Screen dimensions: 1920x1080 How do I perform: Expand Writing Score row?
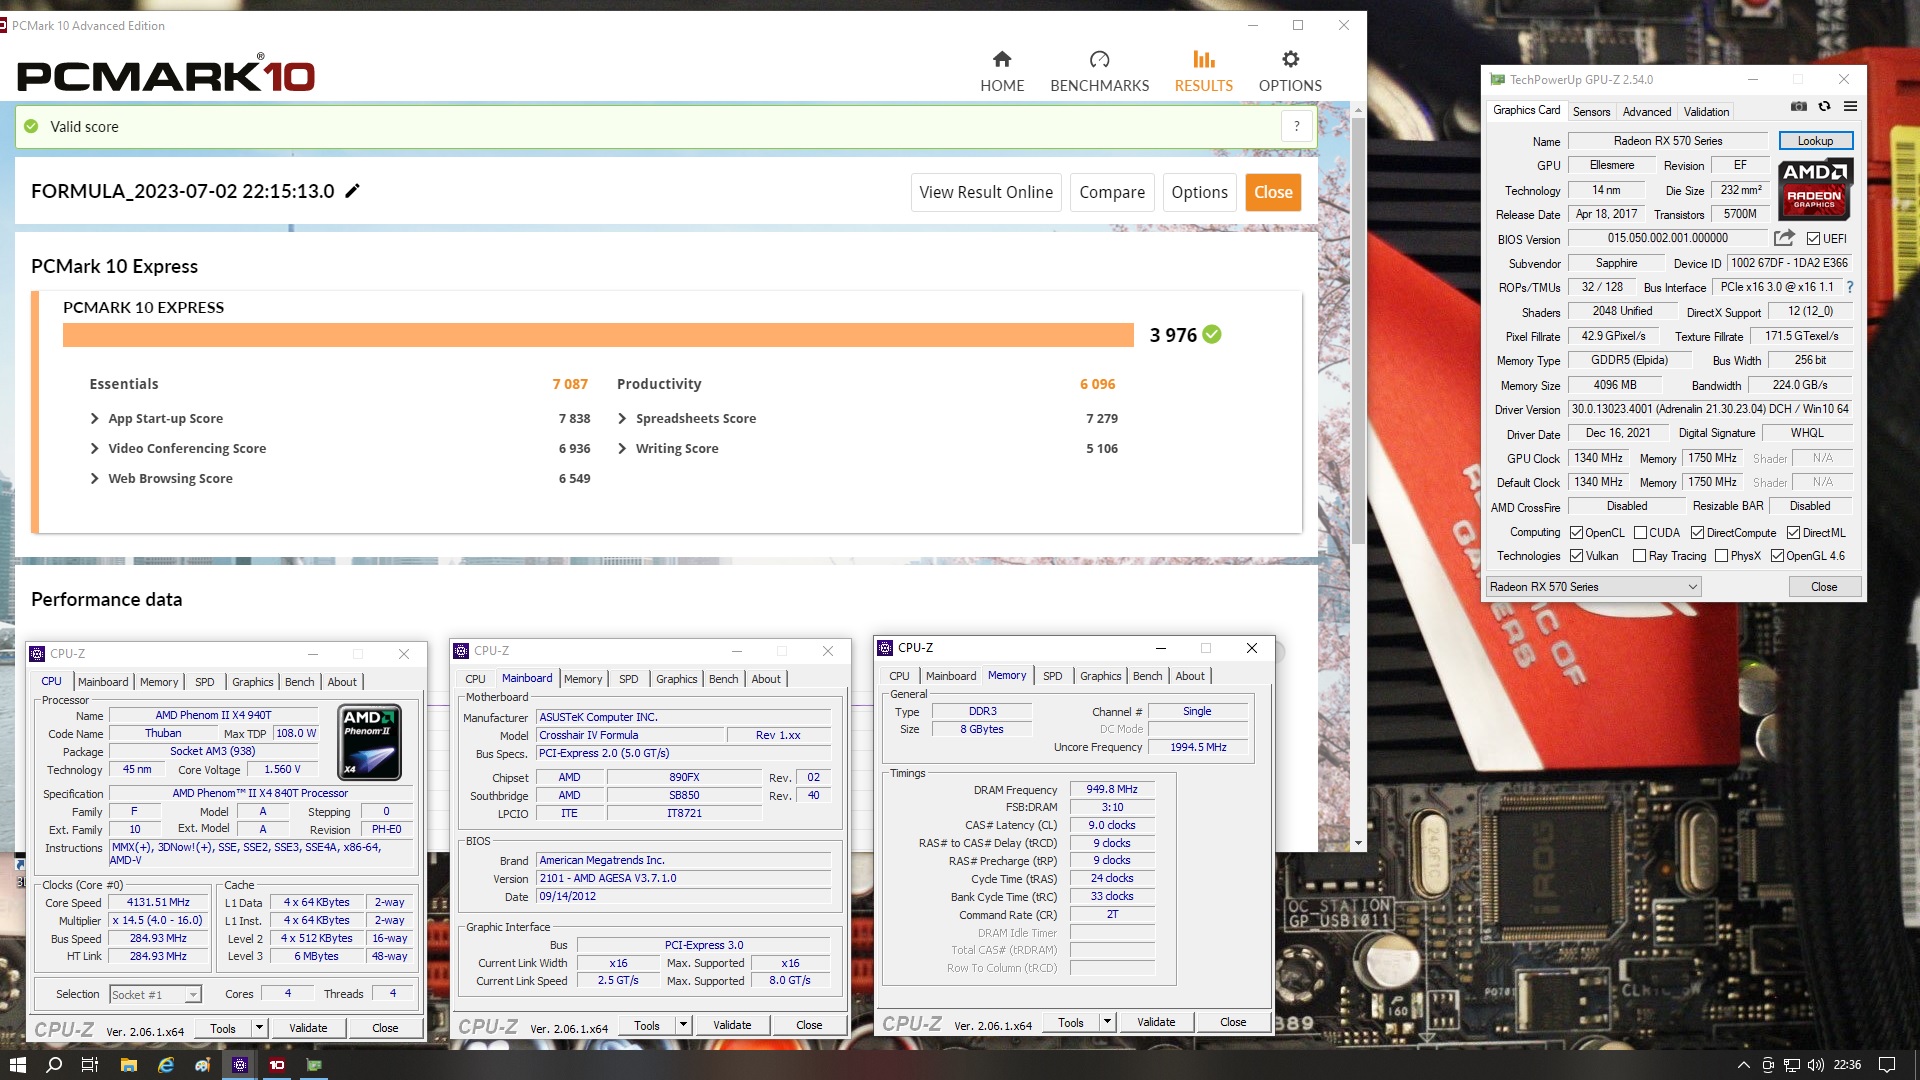coord(622,448)
